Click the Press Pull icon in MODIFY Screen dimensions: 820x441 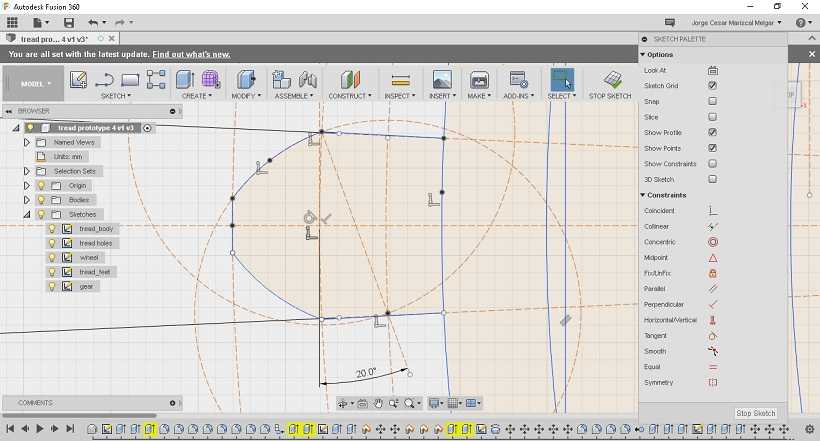click(246, 80)
